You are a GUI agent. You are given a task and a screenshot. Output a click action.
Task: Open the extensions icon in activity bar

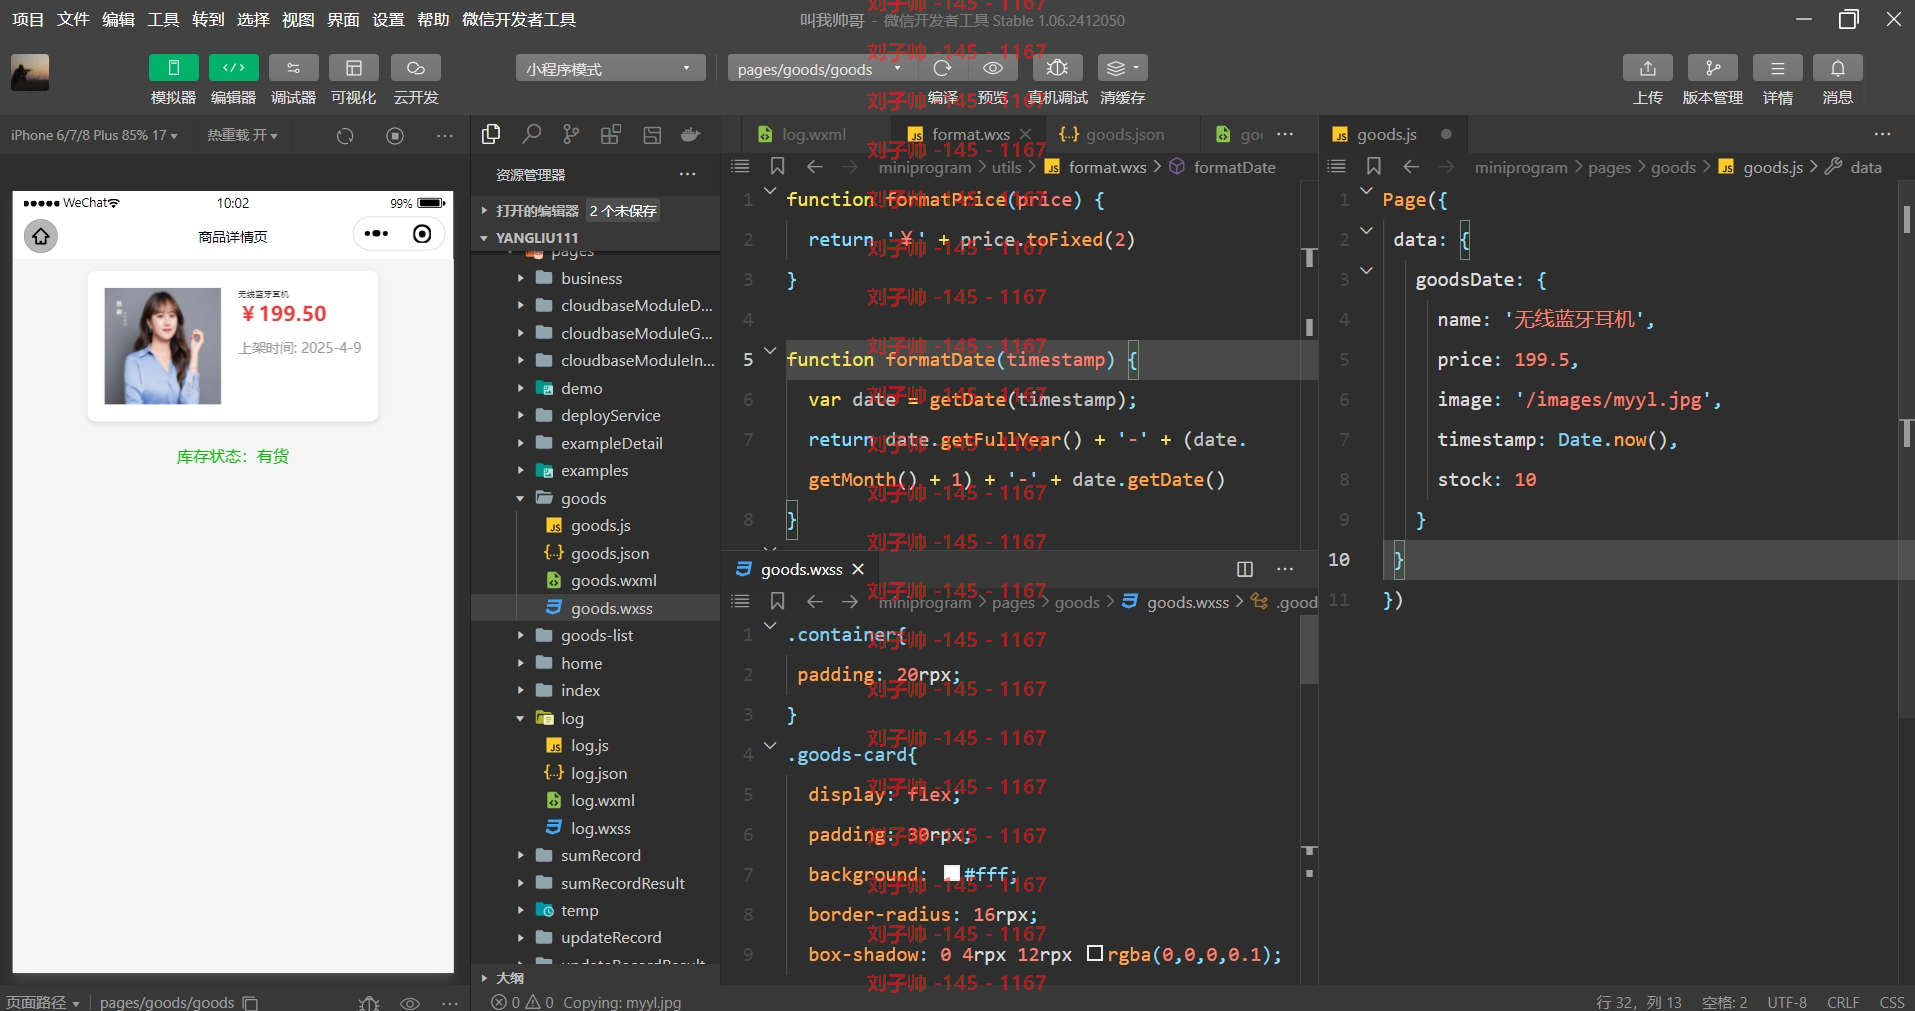(x=611, y=134)
